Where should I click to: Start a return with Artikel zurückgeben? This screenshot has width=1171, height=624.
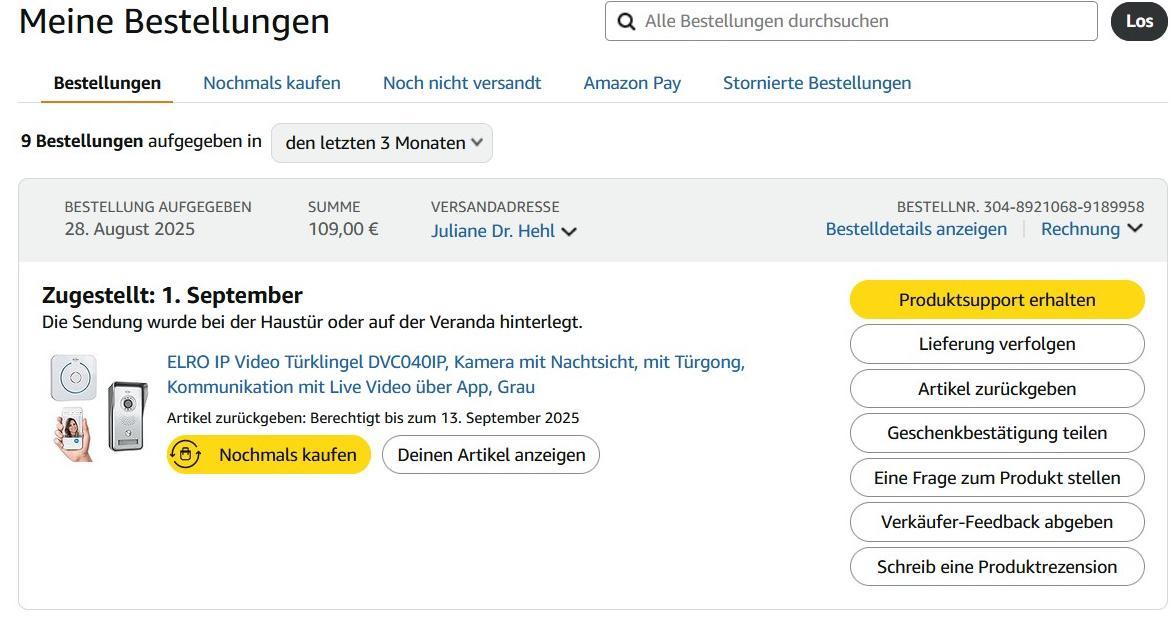[x=997, y=389]
